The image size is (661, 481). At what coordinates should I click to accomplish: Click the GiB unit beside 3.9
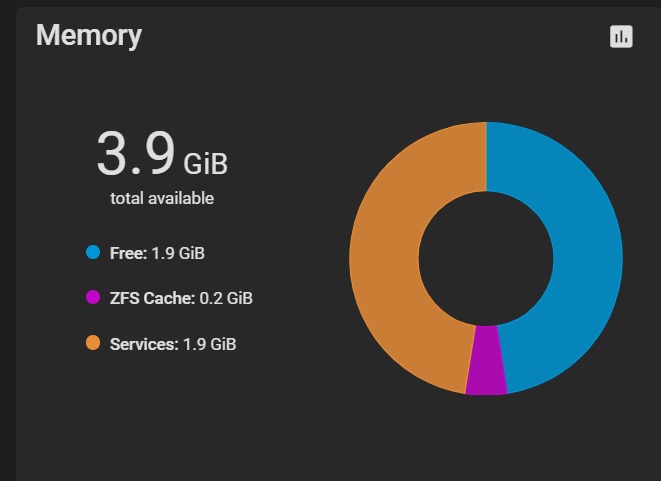[x=205, y=161]
